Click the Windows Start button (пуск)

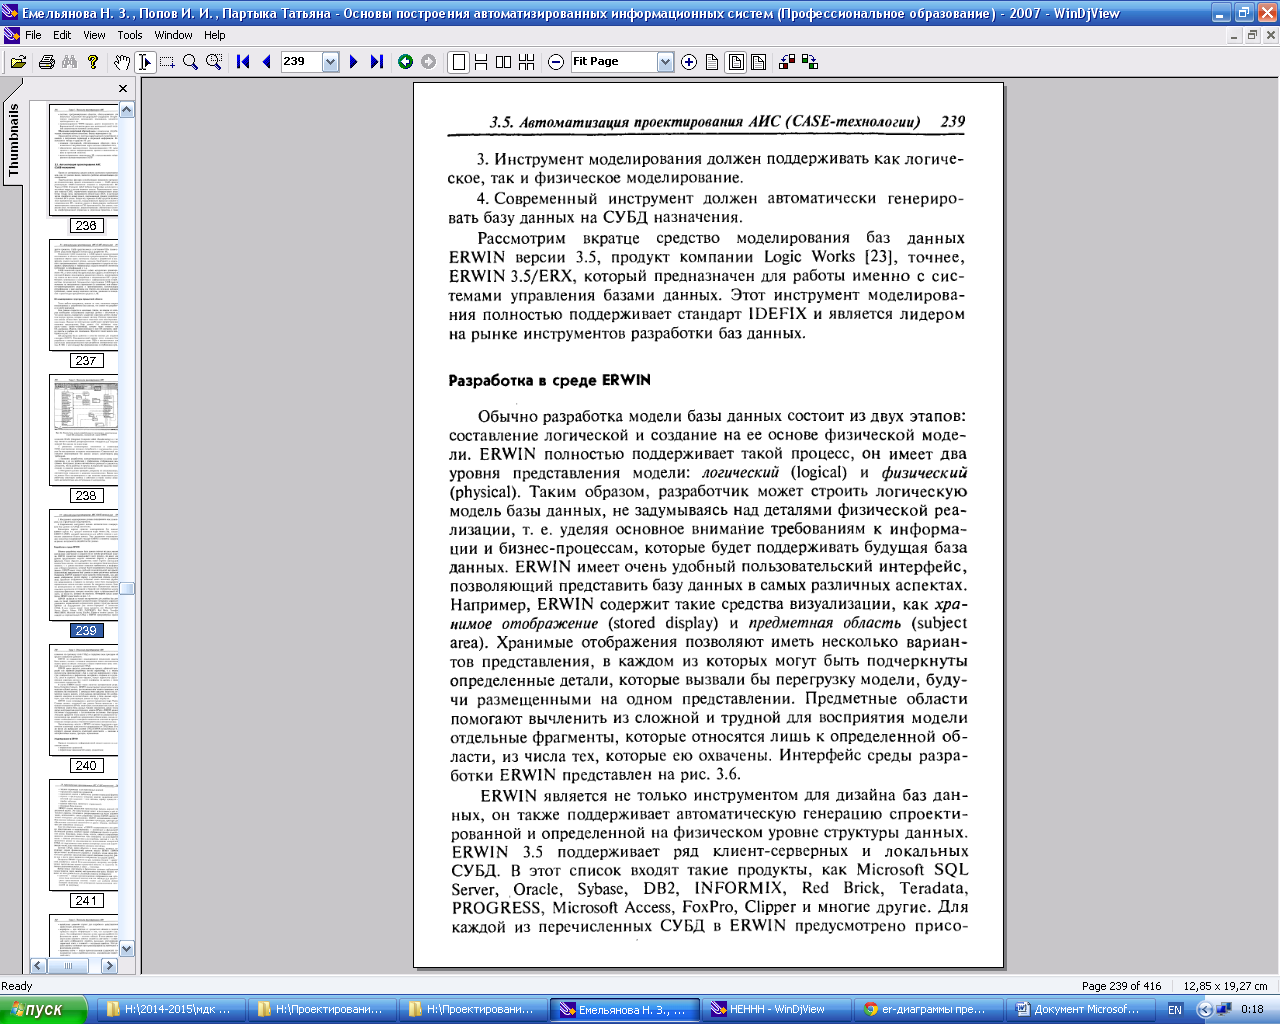point(44,1009)
